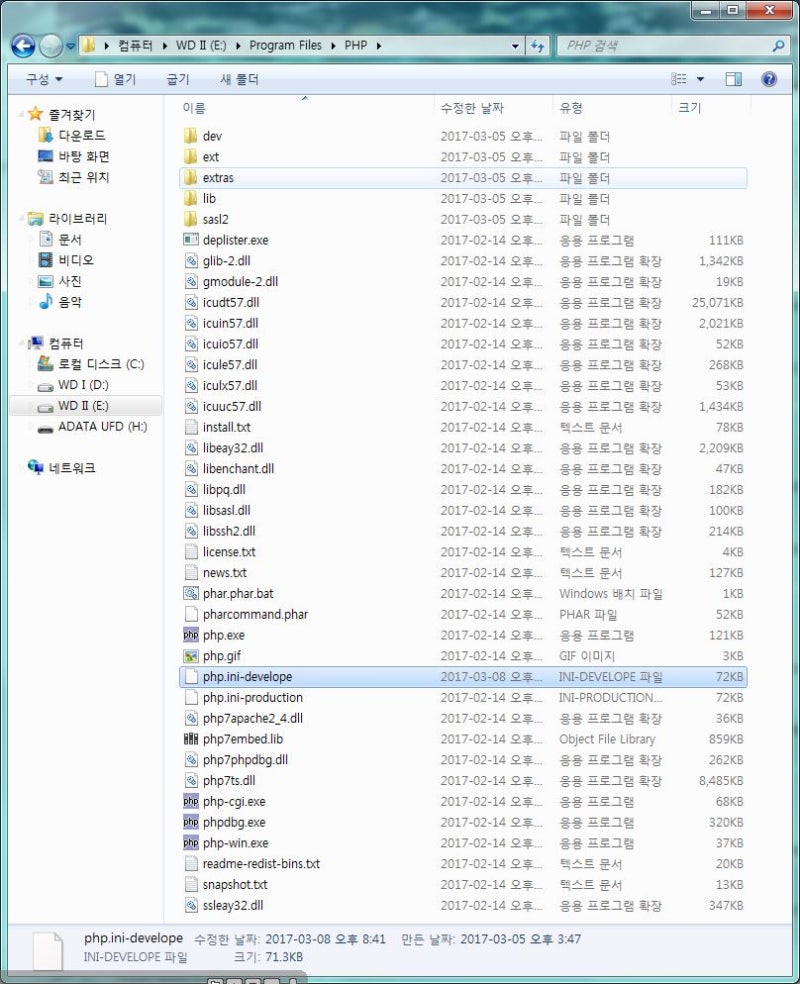Click the extras folder icon

(191, 177)
